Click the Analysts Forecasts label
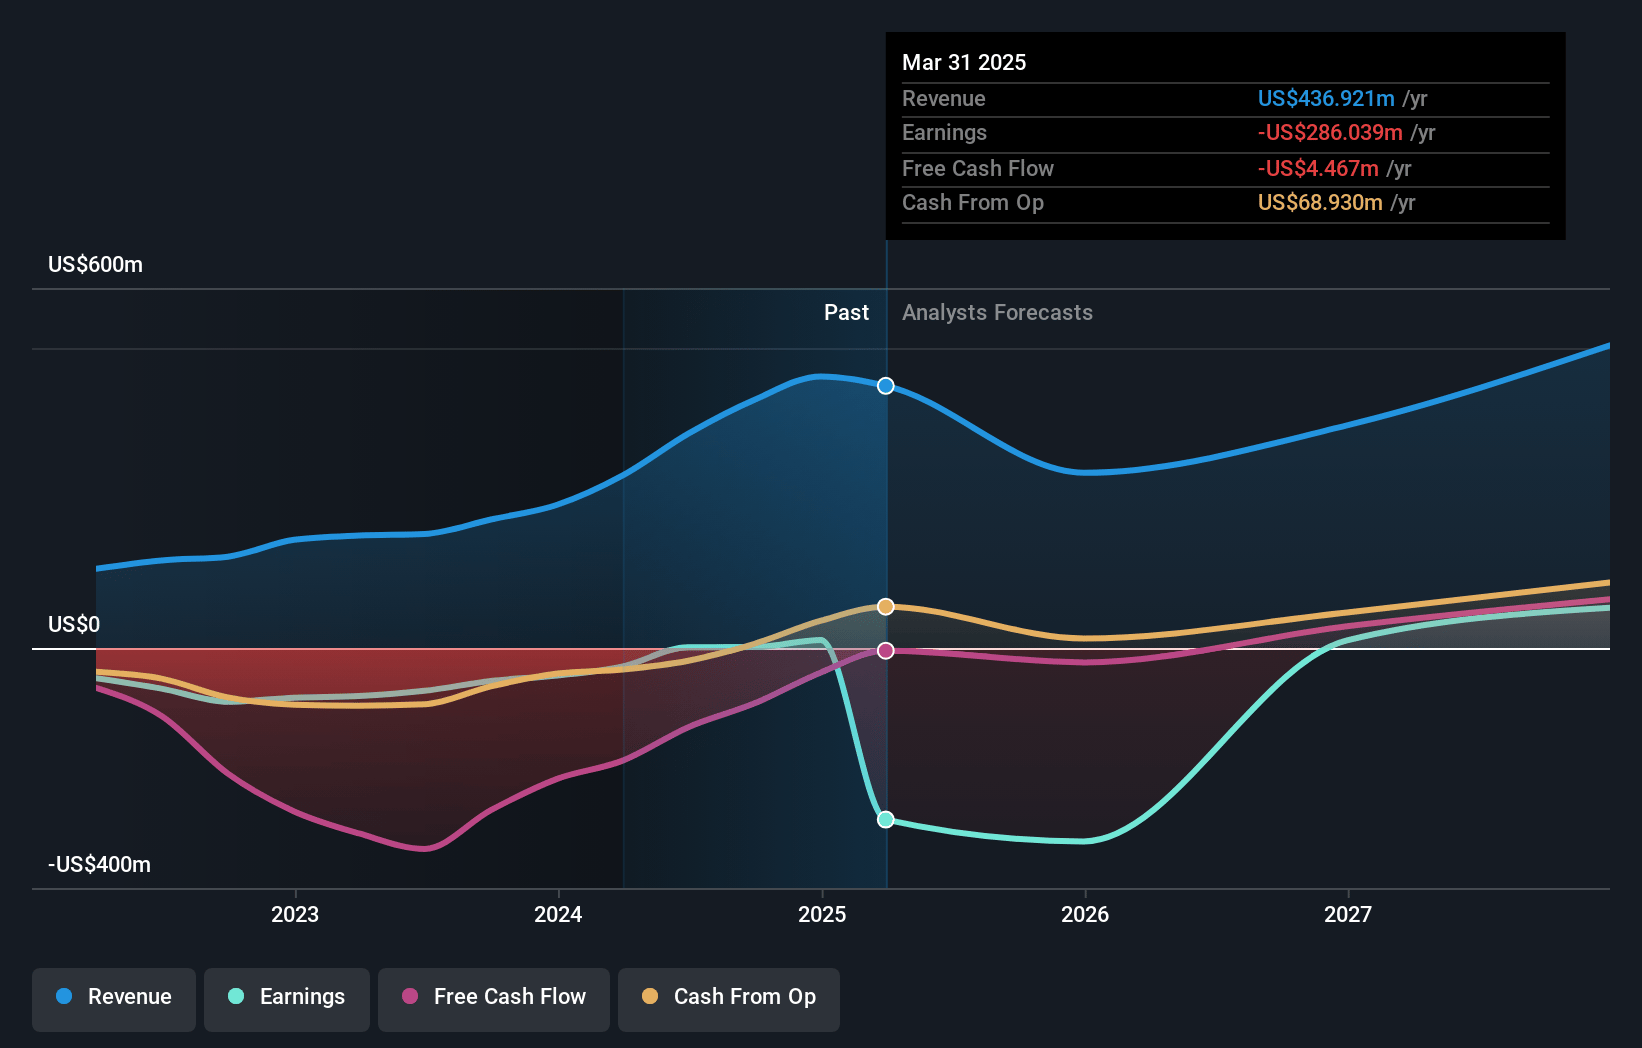1642x1048 pixels. (x=998, y=313)
